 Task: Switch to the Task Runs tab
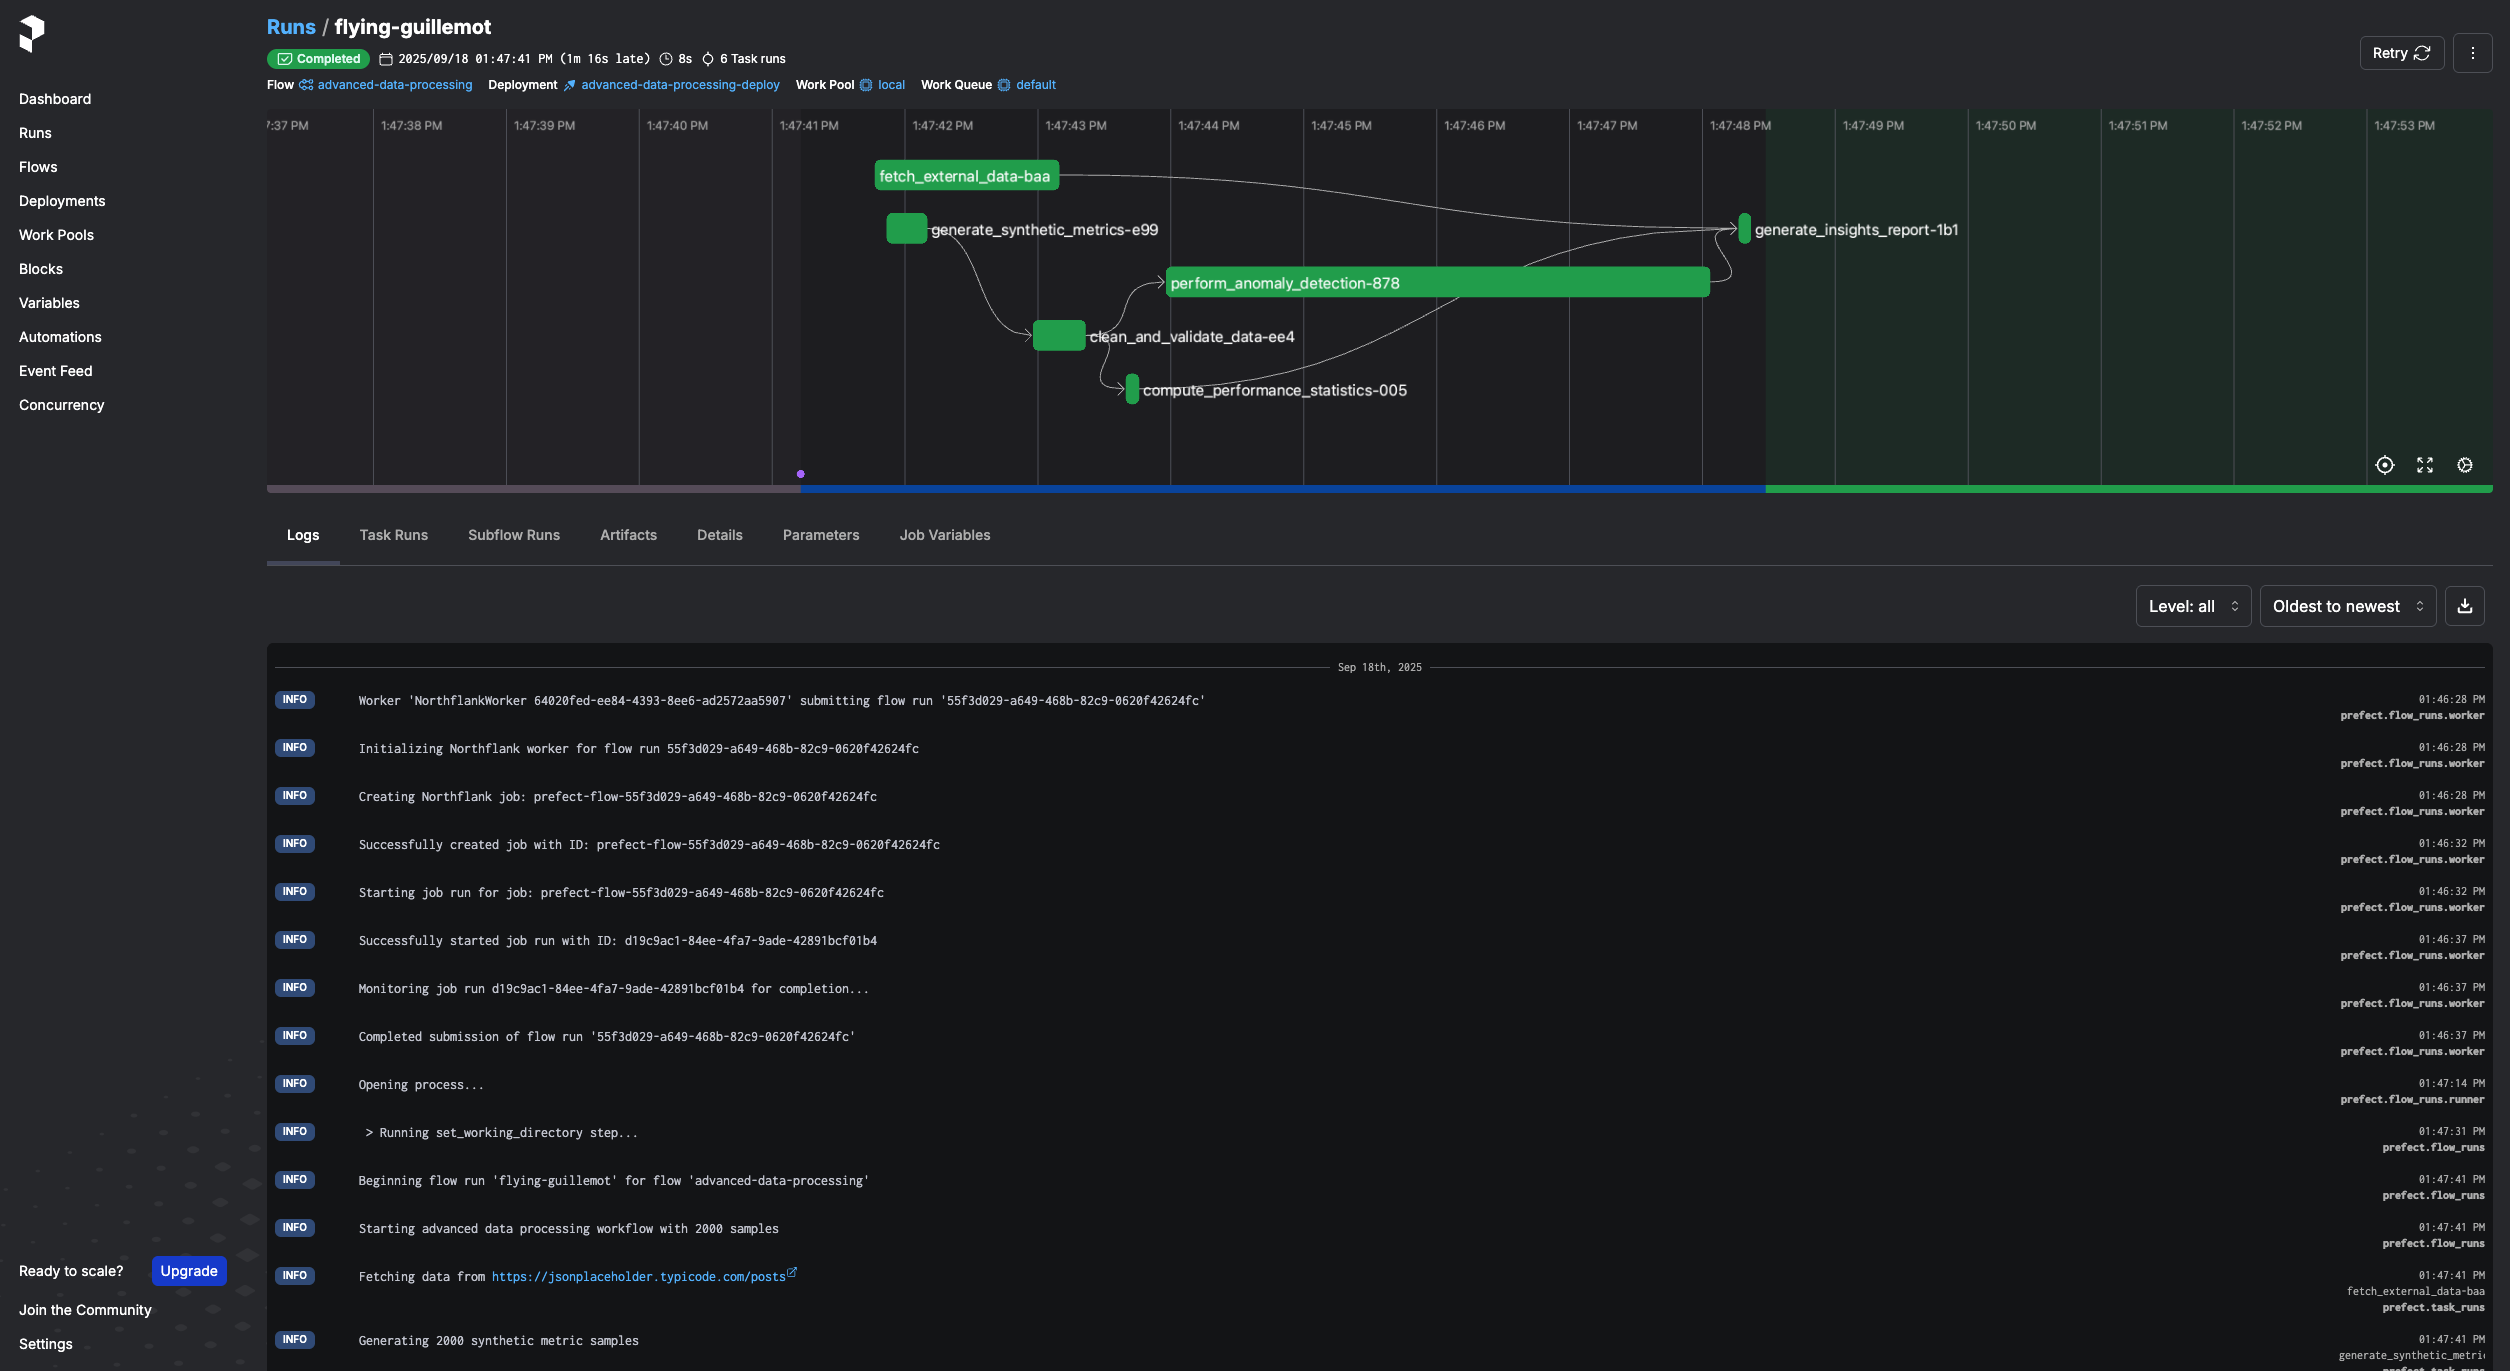393,535
